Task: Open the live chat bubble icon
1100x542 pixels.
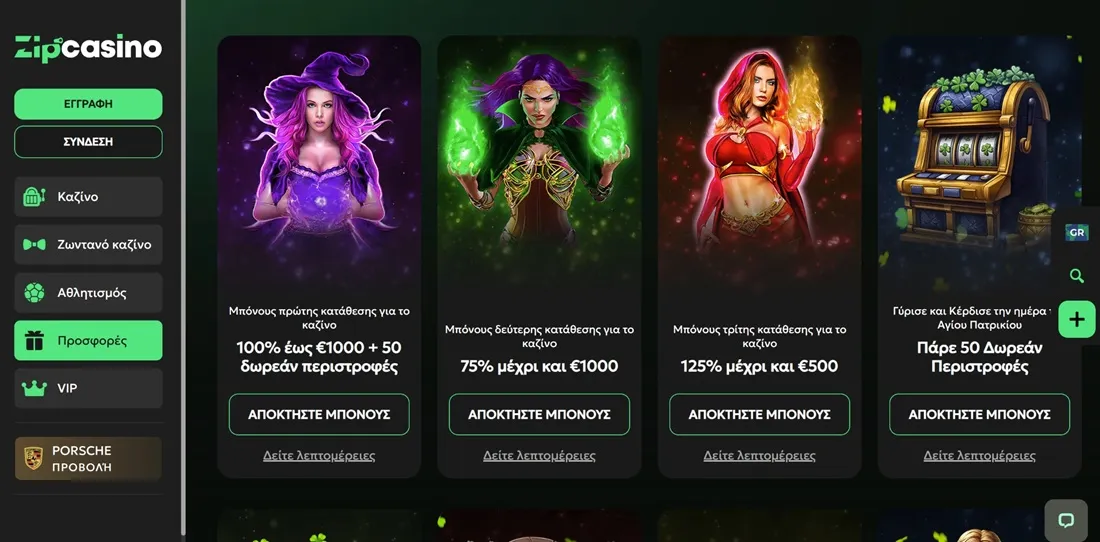Action: (1066, 520)
